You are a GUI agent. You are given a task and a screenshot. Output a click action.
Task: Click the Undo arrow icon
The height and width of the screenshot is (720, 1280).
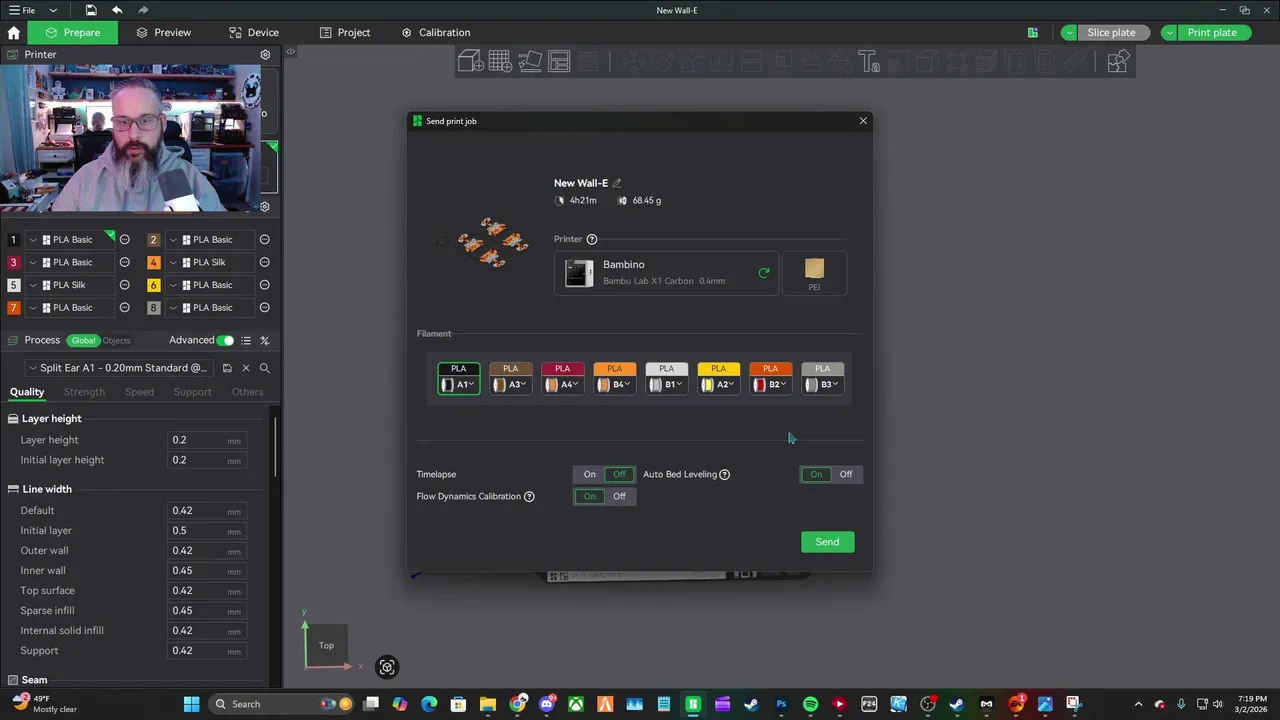(117, 10)
